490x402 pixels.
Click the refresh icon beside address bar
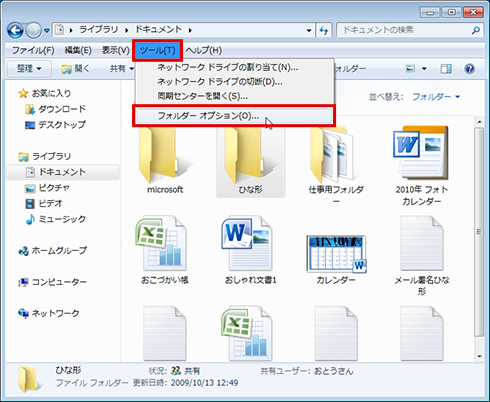coord(324,31)
